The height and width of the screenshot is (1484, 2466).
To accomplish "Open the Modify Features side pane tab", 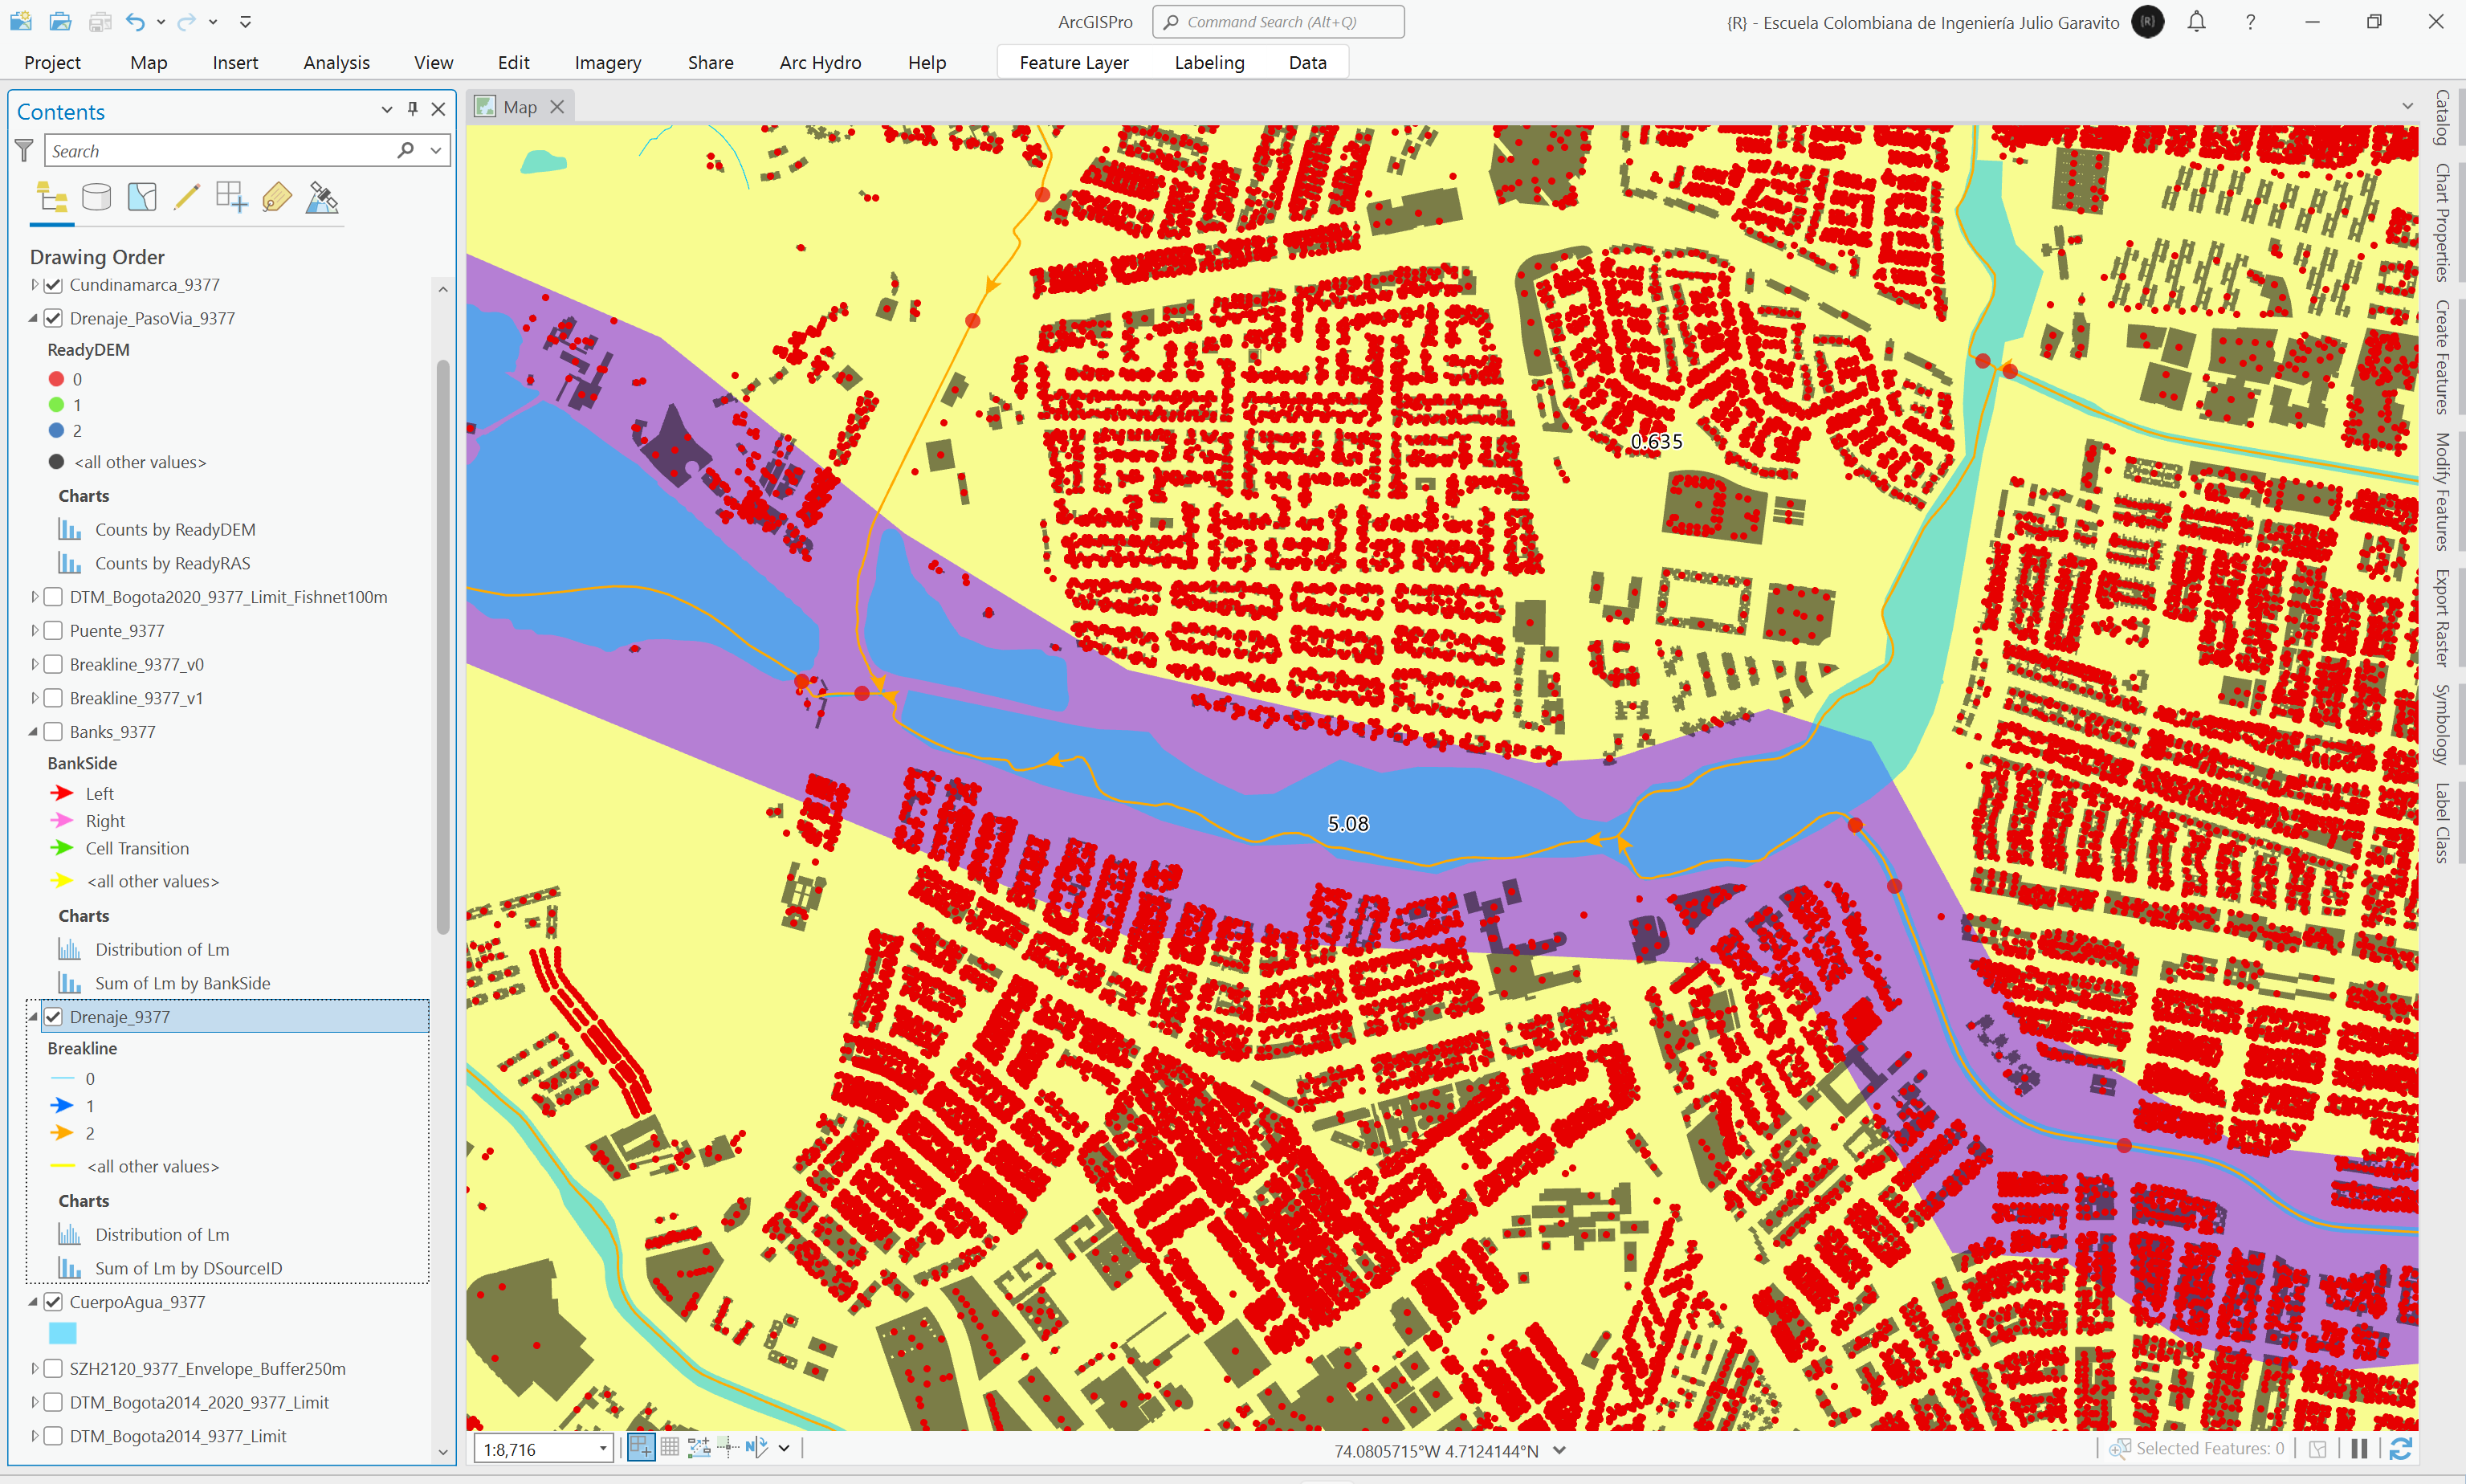I will (x=2443, y=491).
